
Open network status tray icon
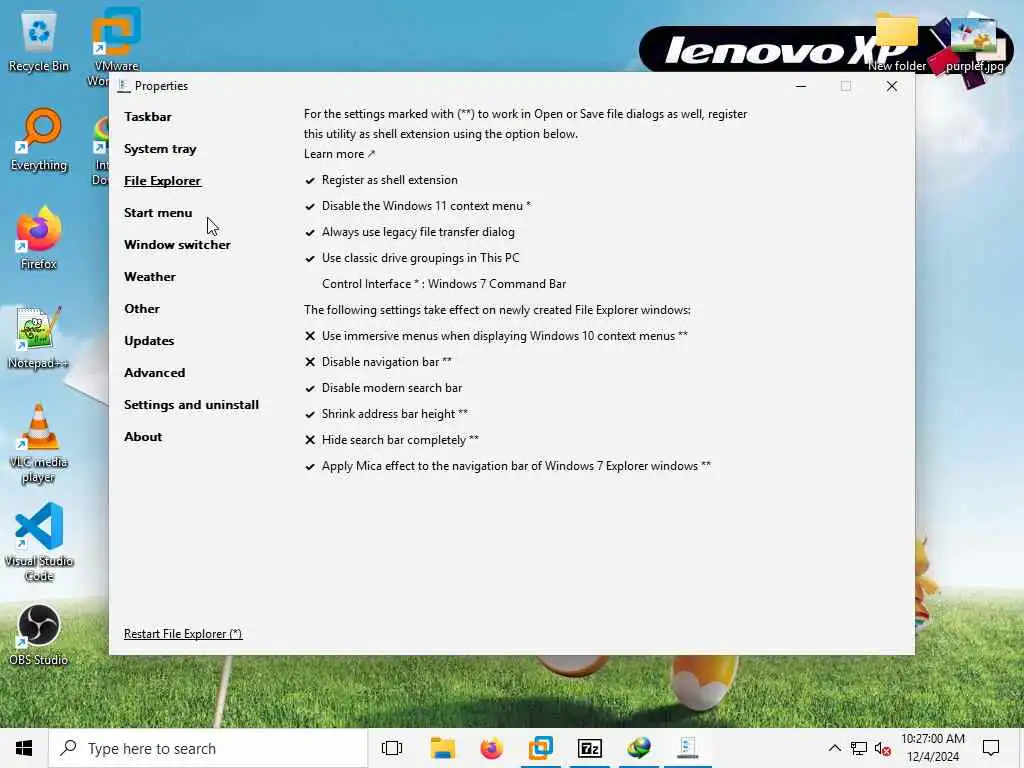(x=859, y=748)
